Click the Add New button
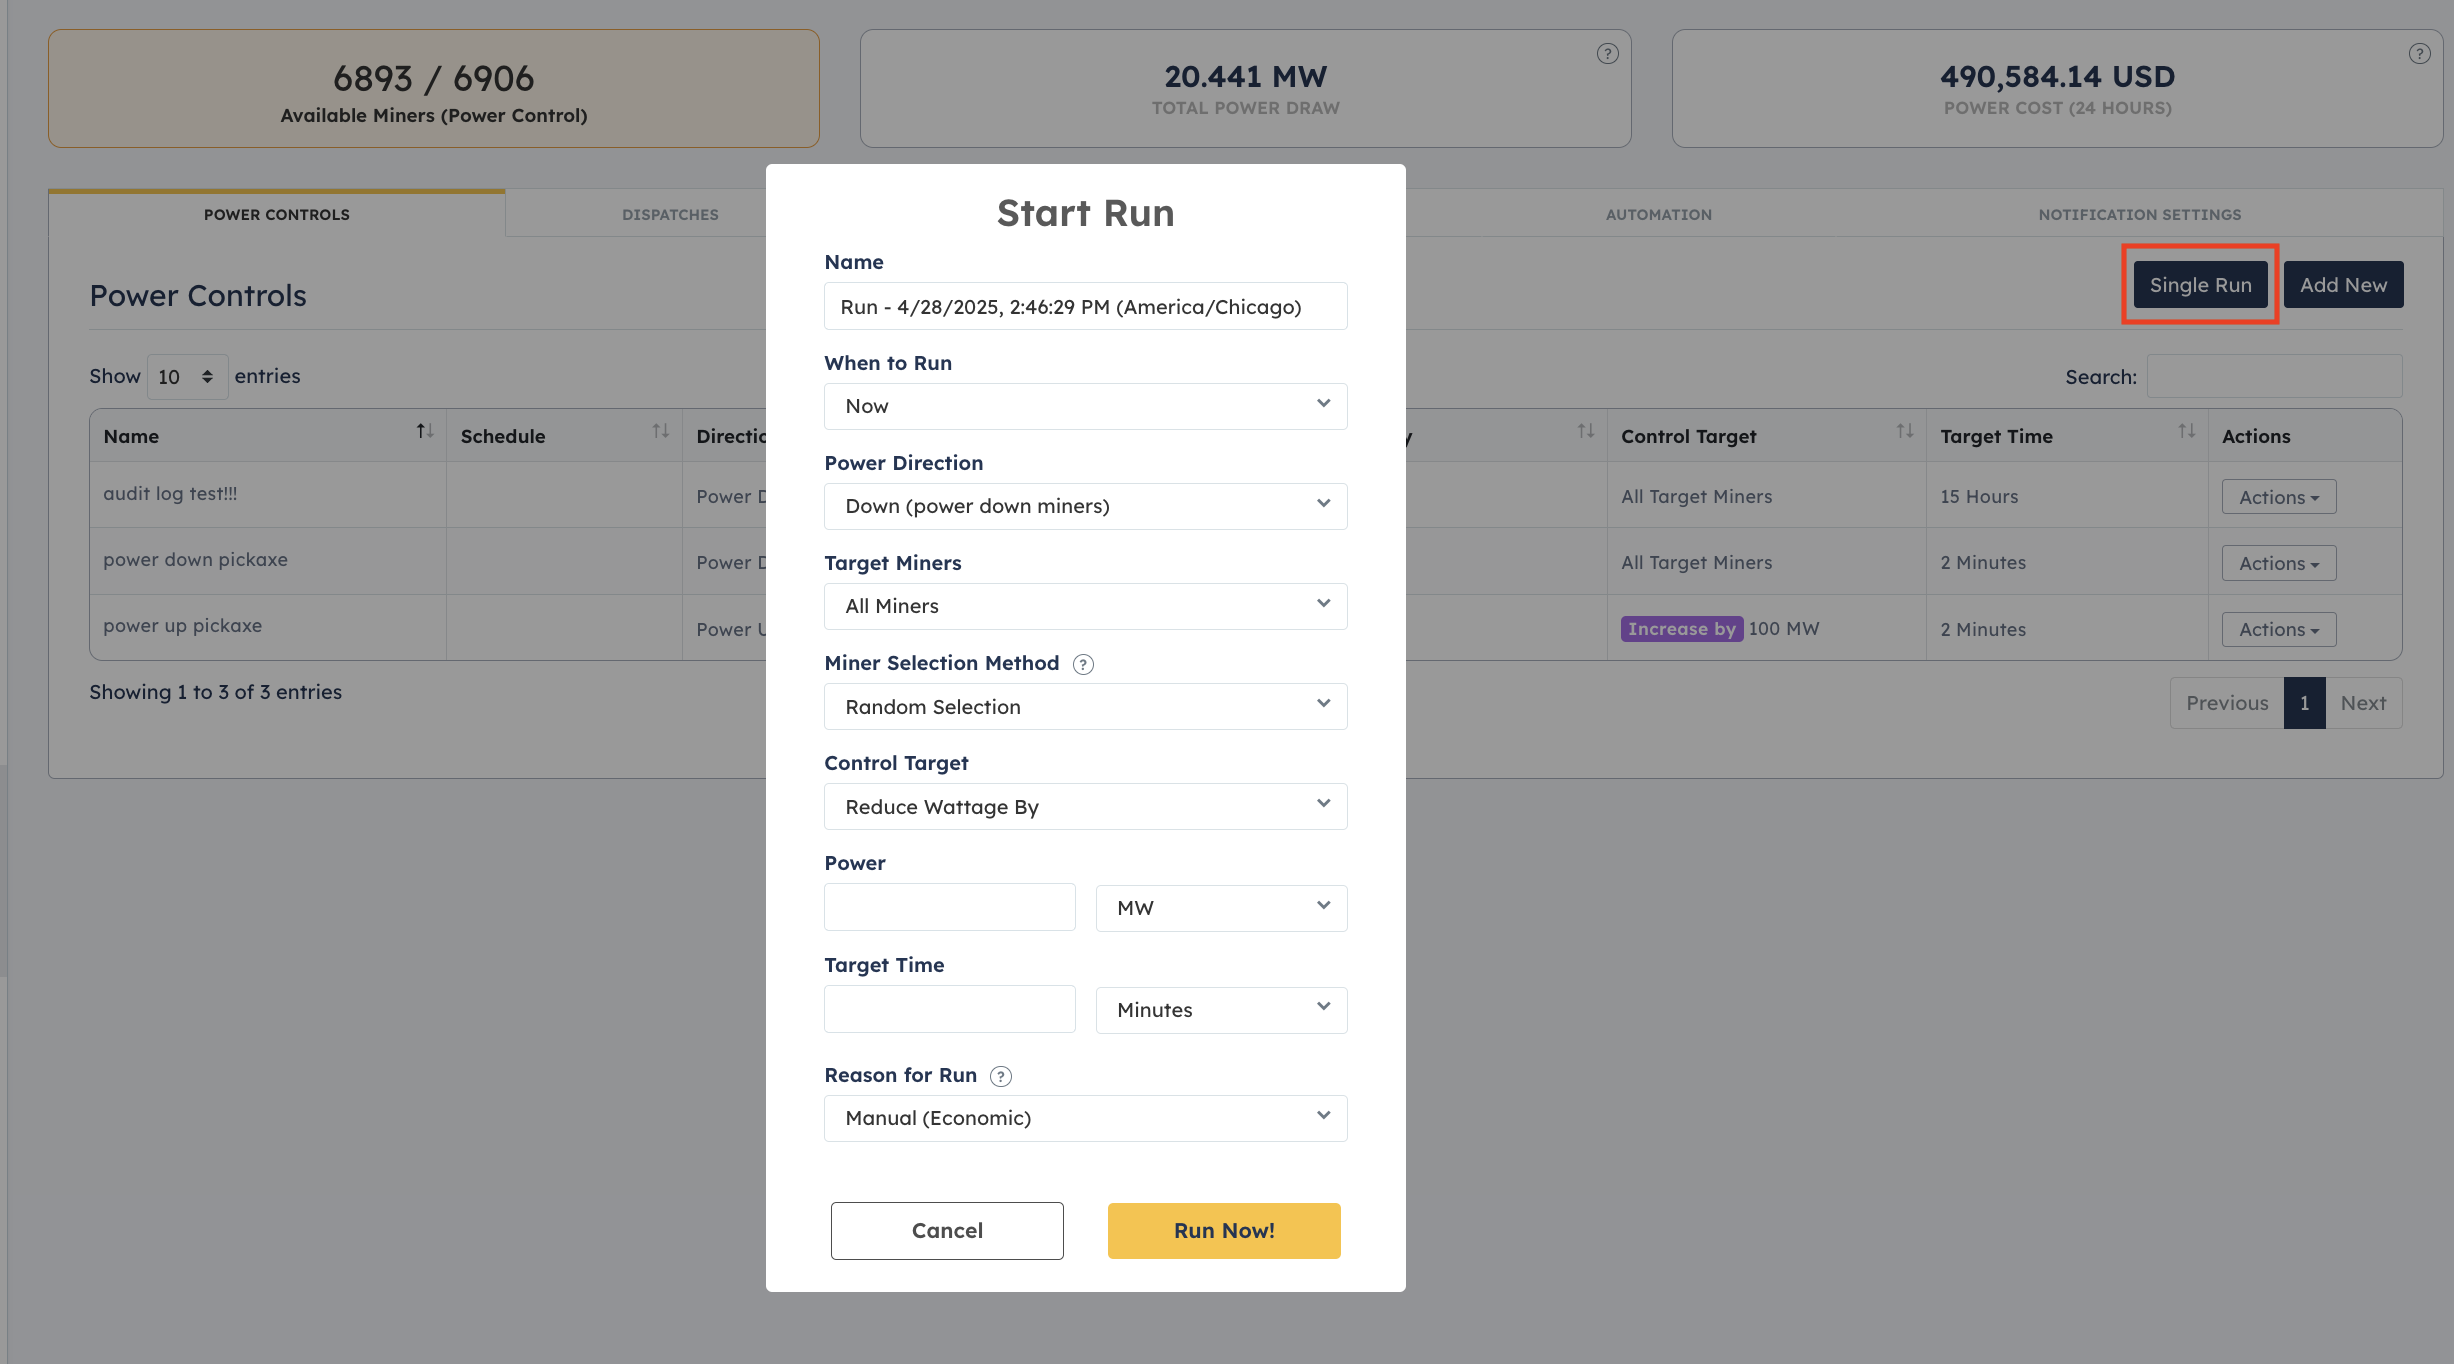The height and width of the screenshot is (1364, 2454). [2343, 284]
